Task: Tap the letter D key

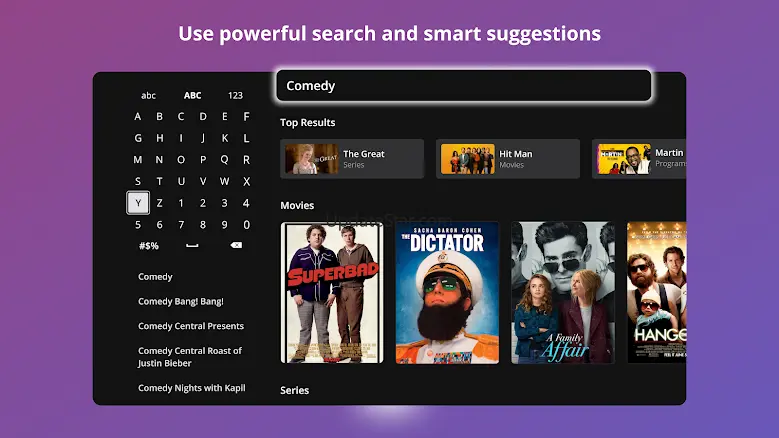Action: click(203, 117)
